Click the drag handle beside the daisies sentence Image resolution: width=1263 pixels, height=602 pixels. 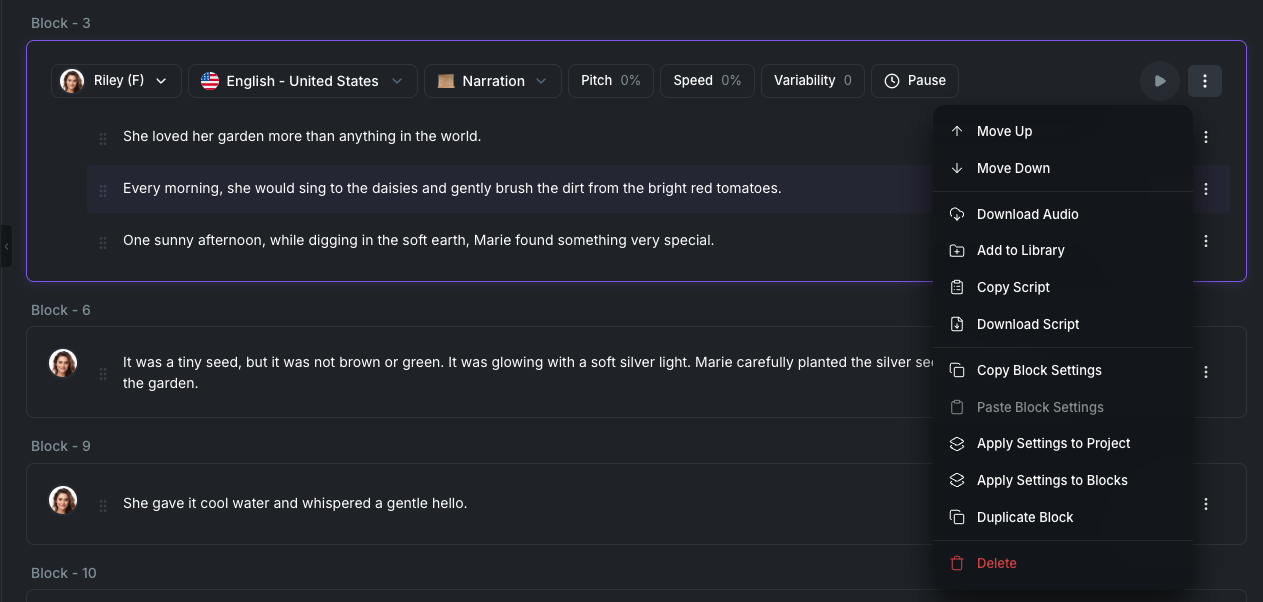[103, 189]
